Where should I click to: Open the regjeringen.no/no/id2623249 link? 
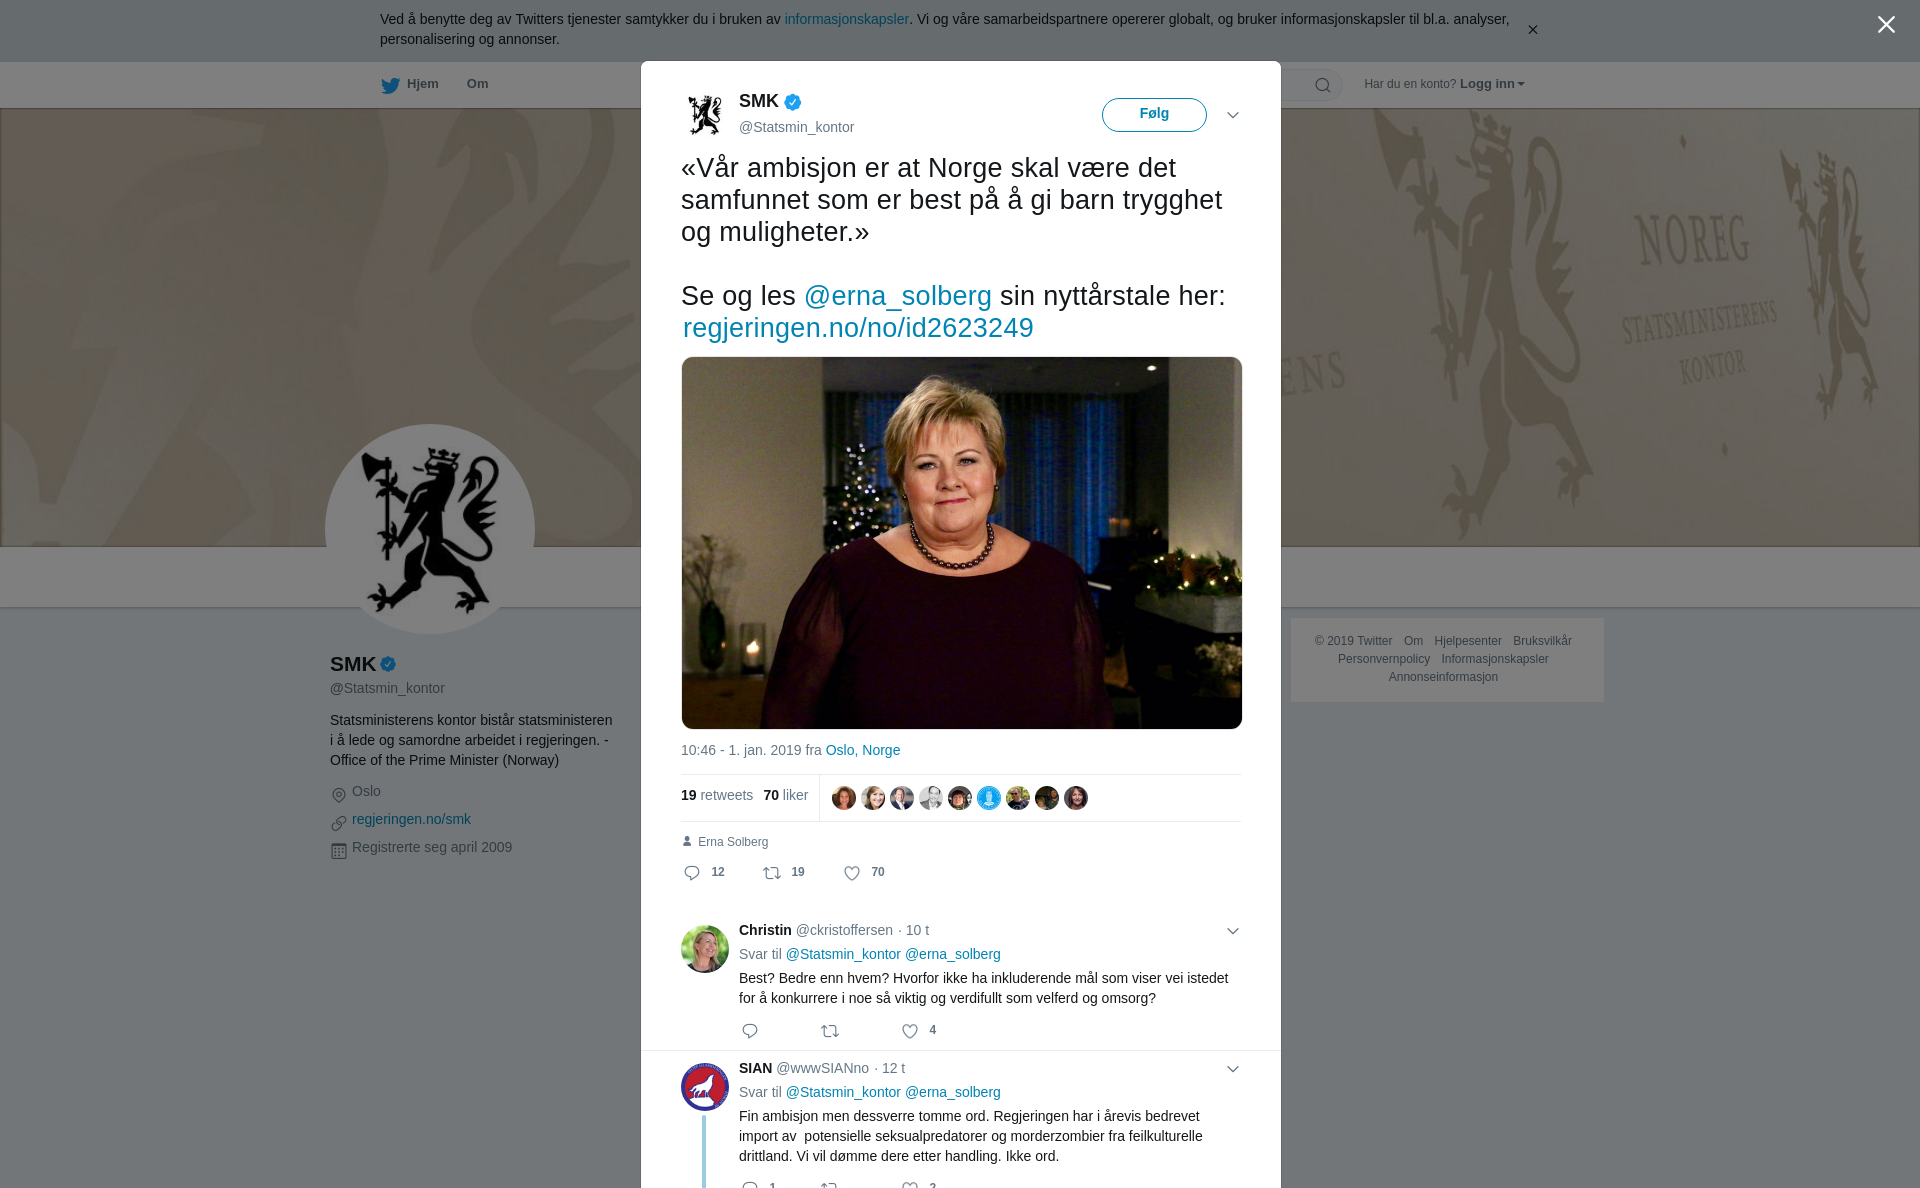pos(858,328)
